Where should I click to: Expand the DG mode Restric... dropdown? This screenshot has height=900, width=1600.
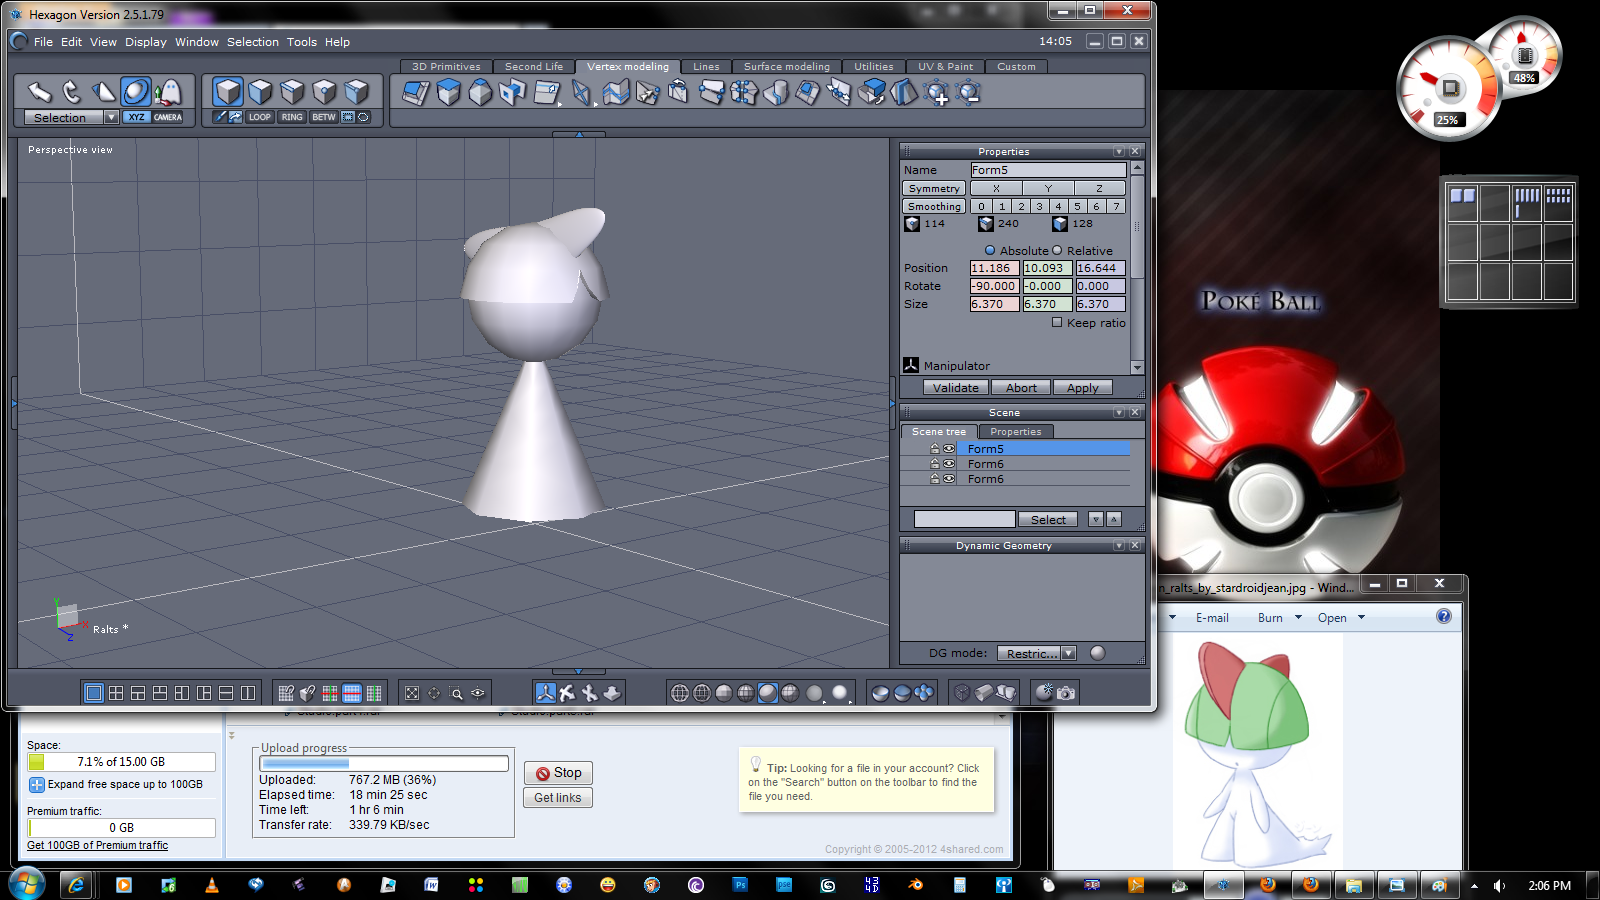tap(1069, 654)
